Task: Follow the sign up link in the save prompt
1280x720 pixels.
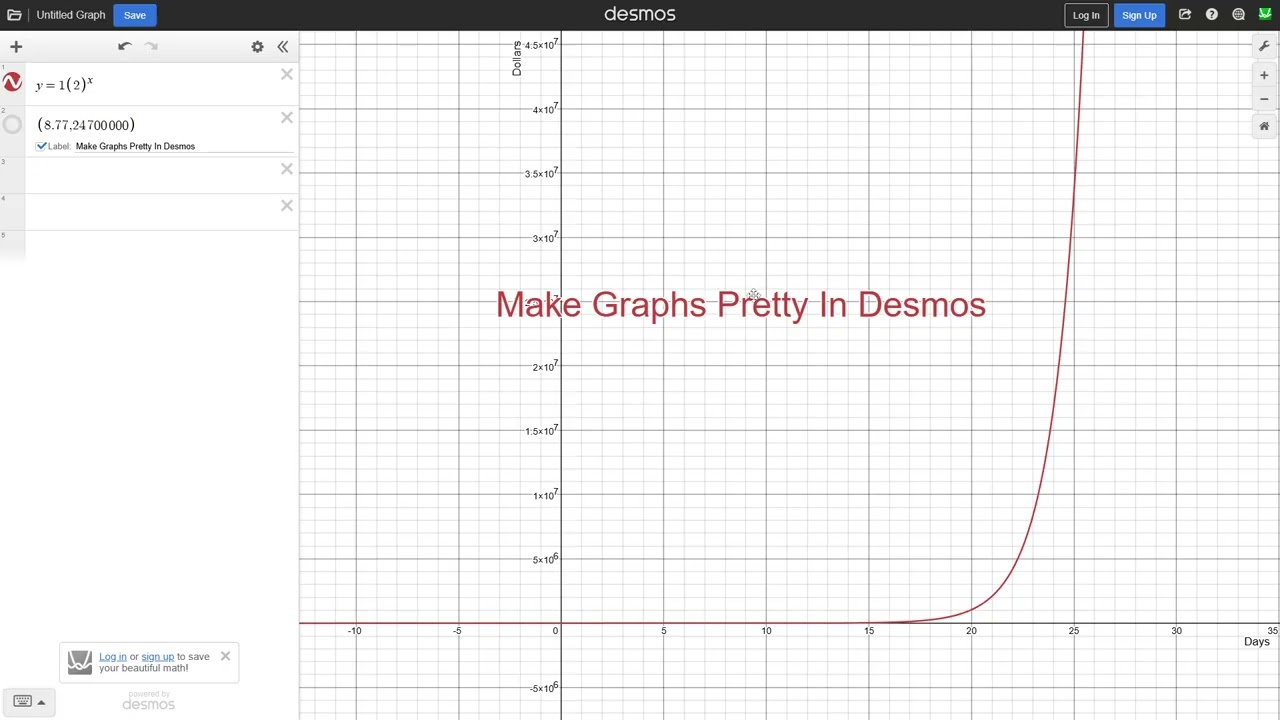Action: click(157, 656)
